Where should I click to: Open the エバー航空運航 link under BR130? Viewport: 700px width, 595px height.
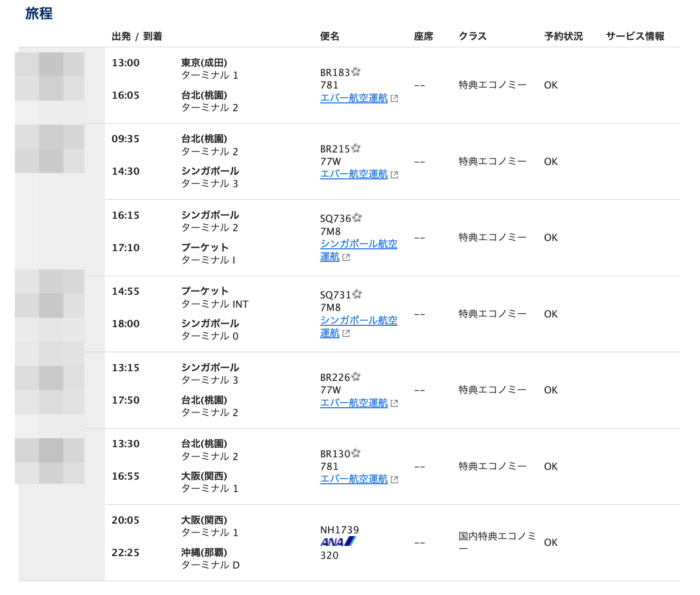(x=353, y=479)
